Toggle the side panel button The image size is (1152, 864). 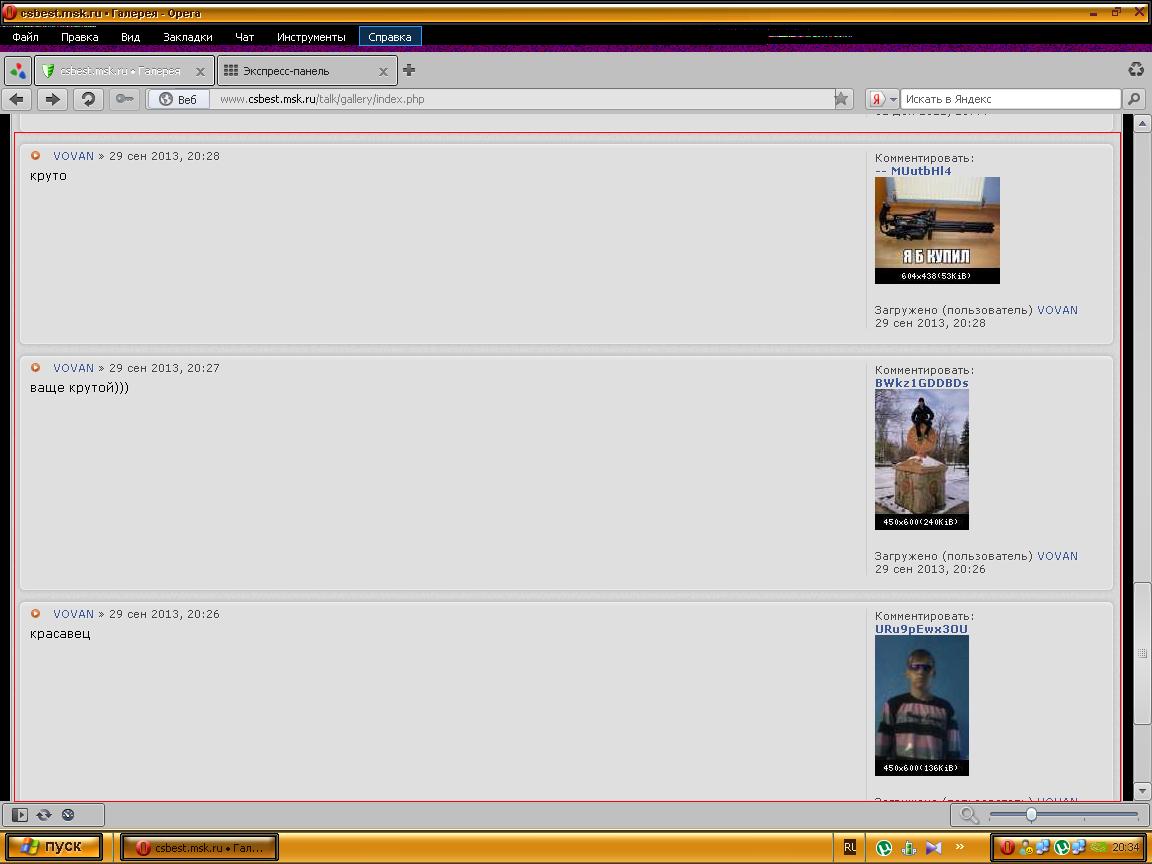click(x=19, y=815)
